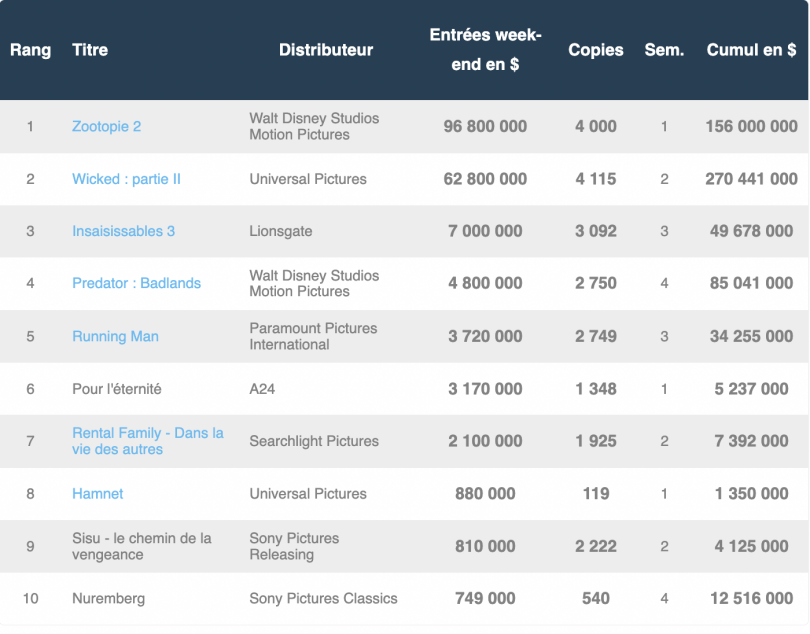
Task: Select the Lionsgate distributor cell
Action: (281, 231)
